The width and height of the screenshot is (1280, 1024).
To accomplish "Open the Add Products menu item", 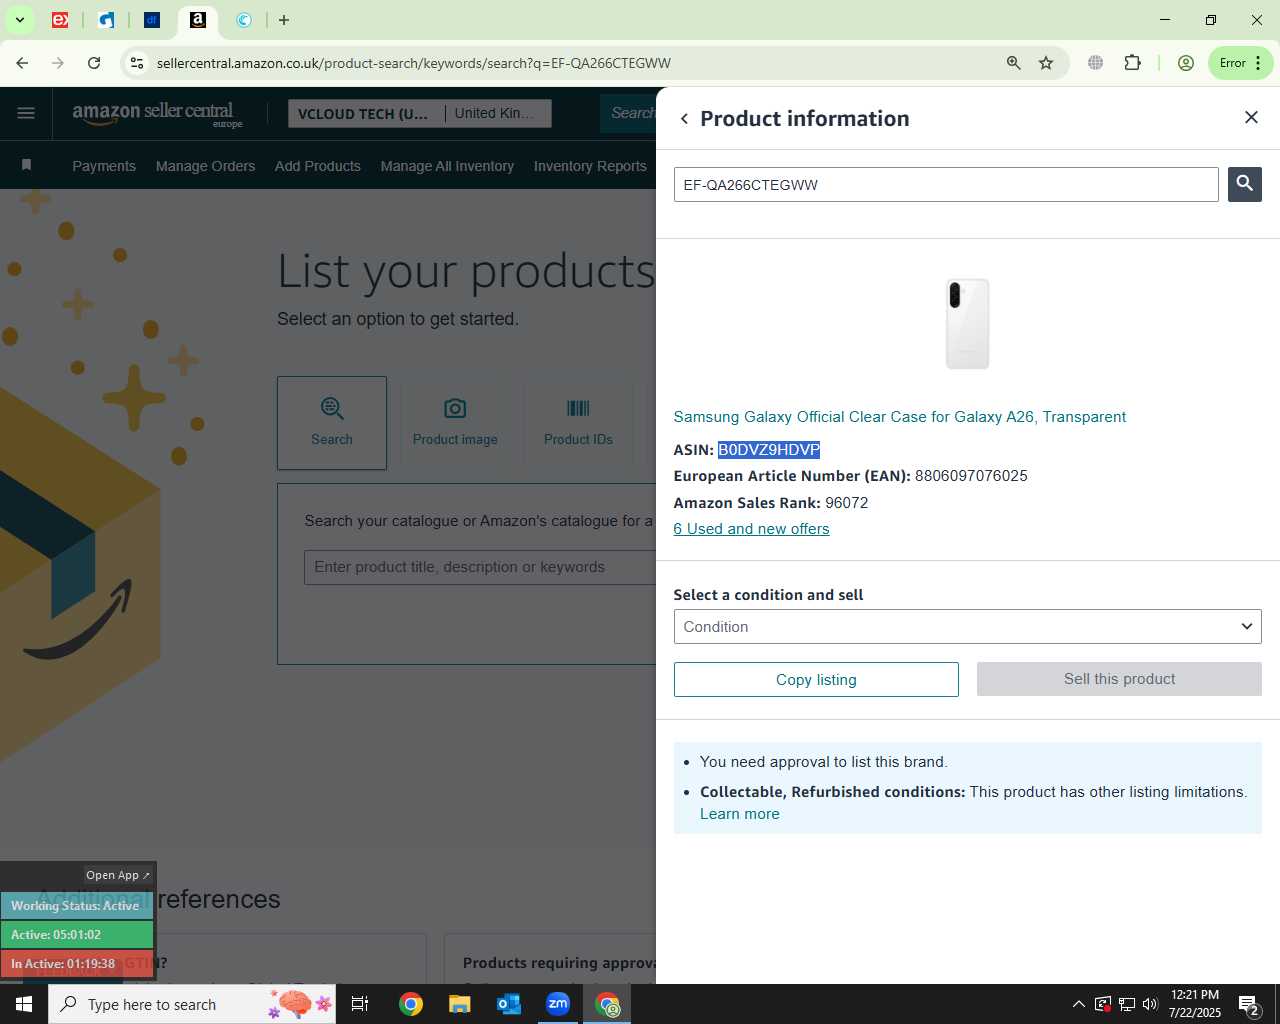I will tap(318, 166).
